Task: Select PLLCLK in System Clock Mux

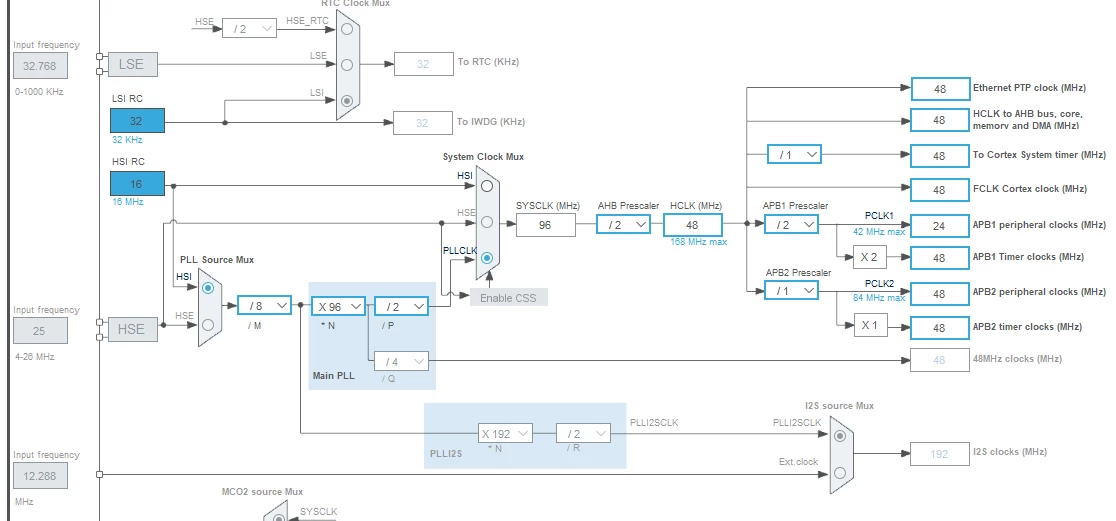Action: [x=487, y=258]
